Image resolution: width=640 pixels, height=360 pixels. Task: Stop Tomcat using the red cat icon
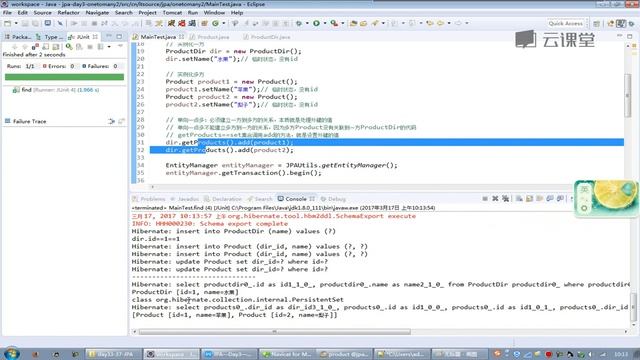click(182, 23)
